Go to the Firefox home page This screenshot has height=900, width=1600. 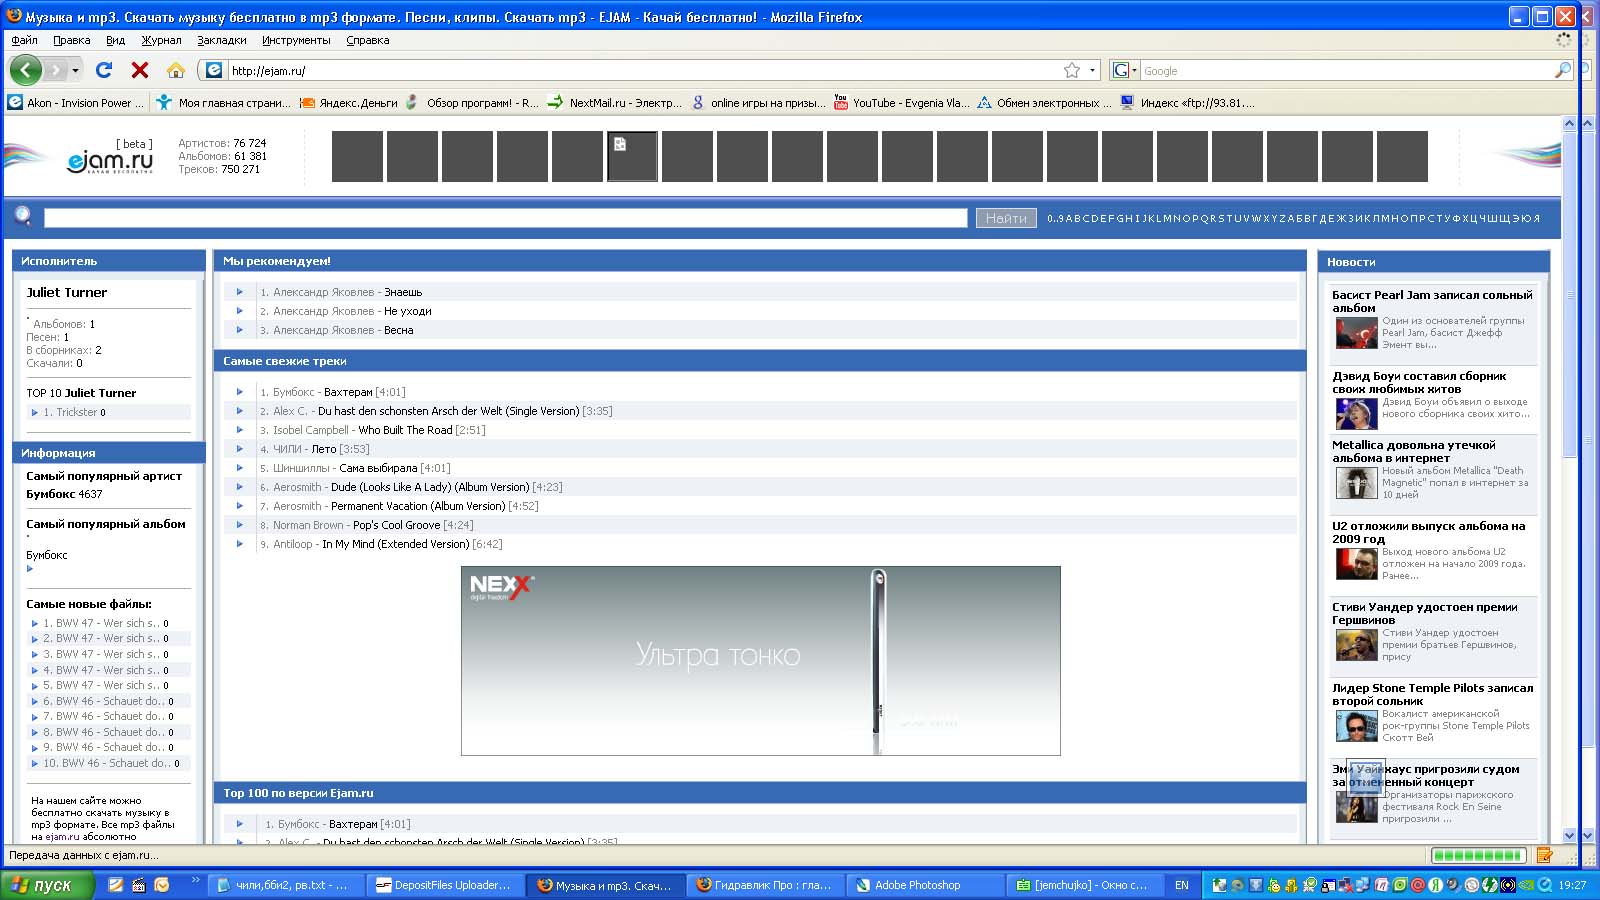coord(176,70)
